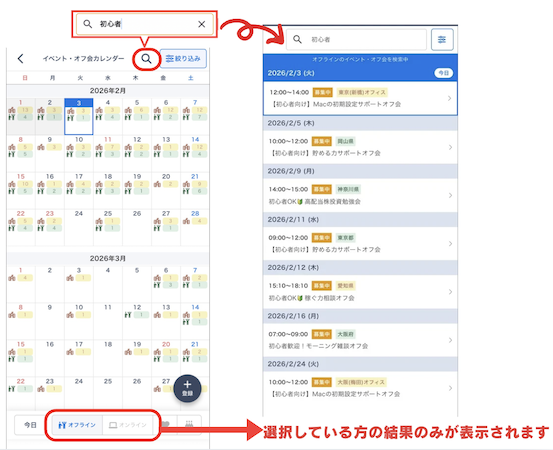Click the online event icon on February 23

tap(41, 228)
